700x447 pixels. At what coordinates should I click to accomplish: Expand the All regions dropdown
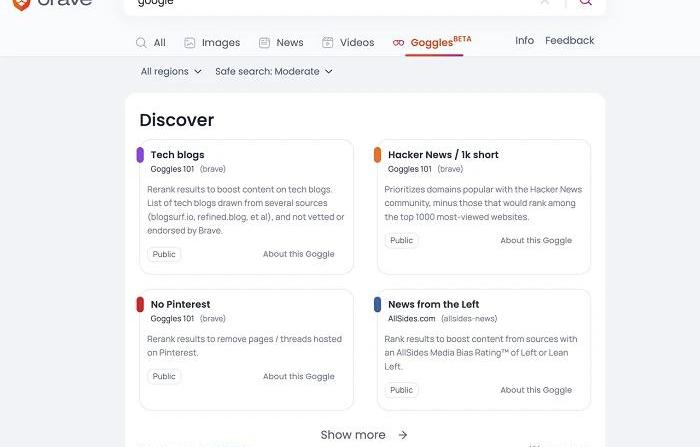[x=171, y=72]
